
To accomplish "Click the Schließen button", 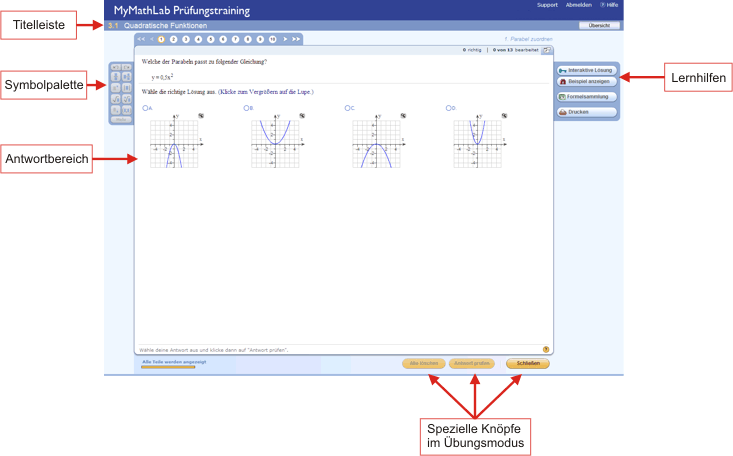I will (528, 363).
